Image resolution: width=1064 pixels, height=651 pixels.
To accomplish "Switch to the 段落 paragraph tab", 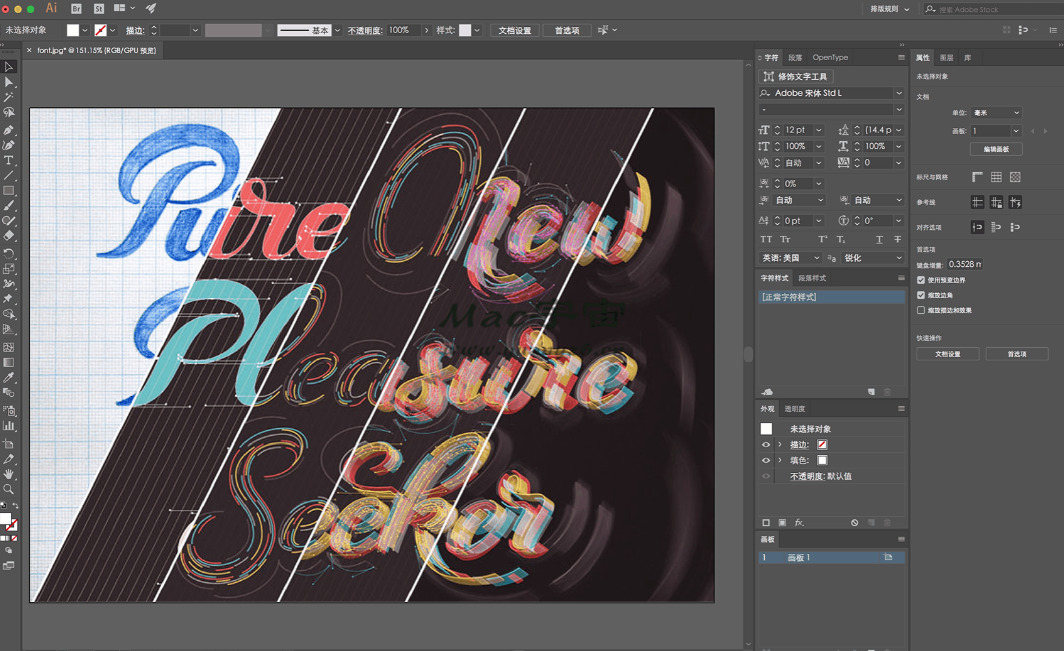I will click(795, 58).
